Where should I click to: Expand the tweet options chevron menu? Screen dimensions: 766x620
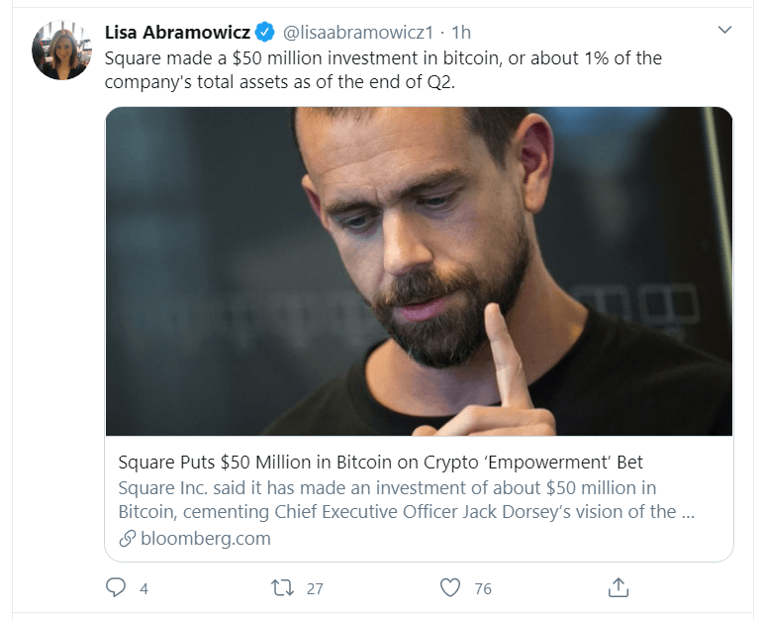[726, 32]
